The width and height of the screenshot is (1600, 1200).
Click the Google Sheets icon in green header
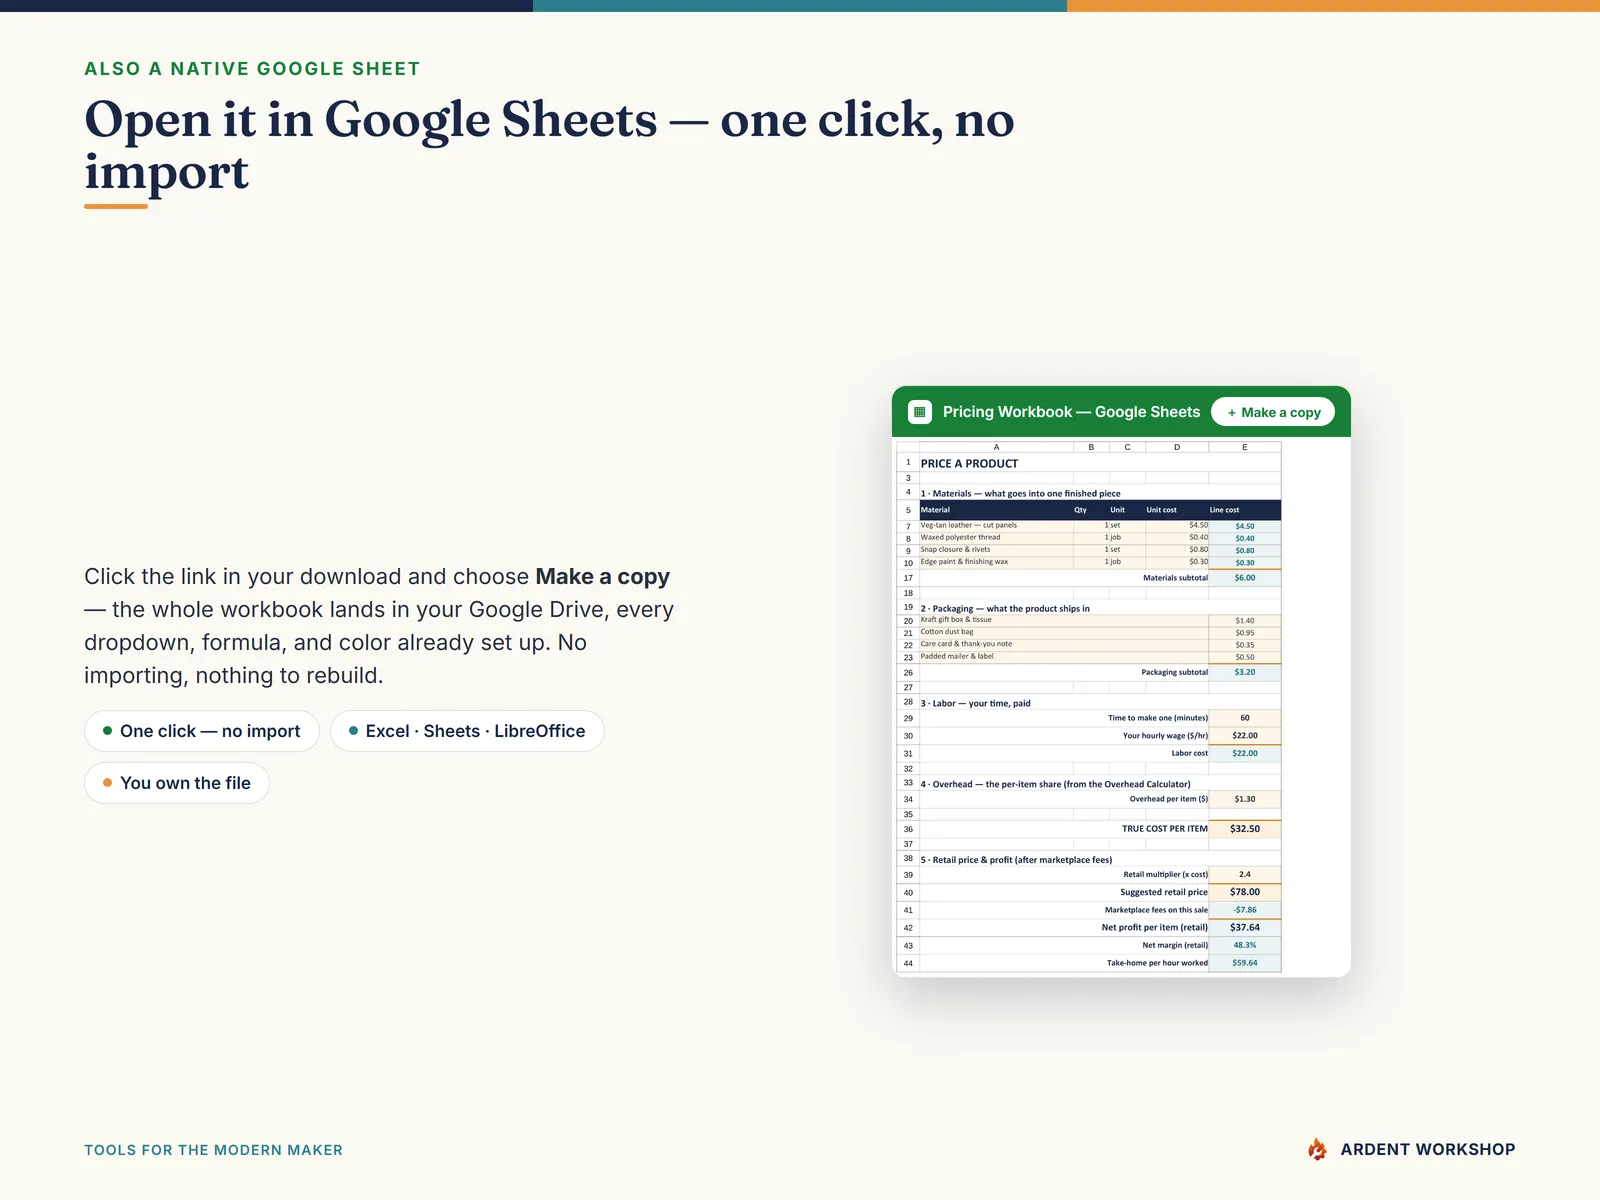pos(920,412)
